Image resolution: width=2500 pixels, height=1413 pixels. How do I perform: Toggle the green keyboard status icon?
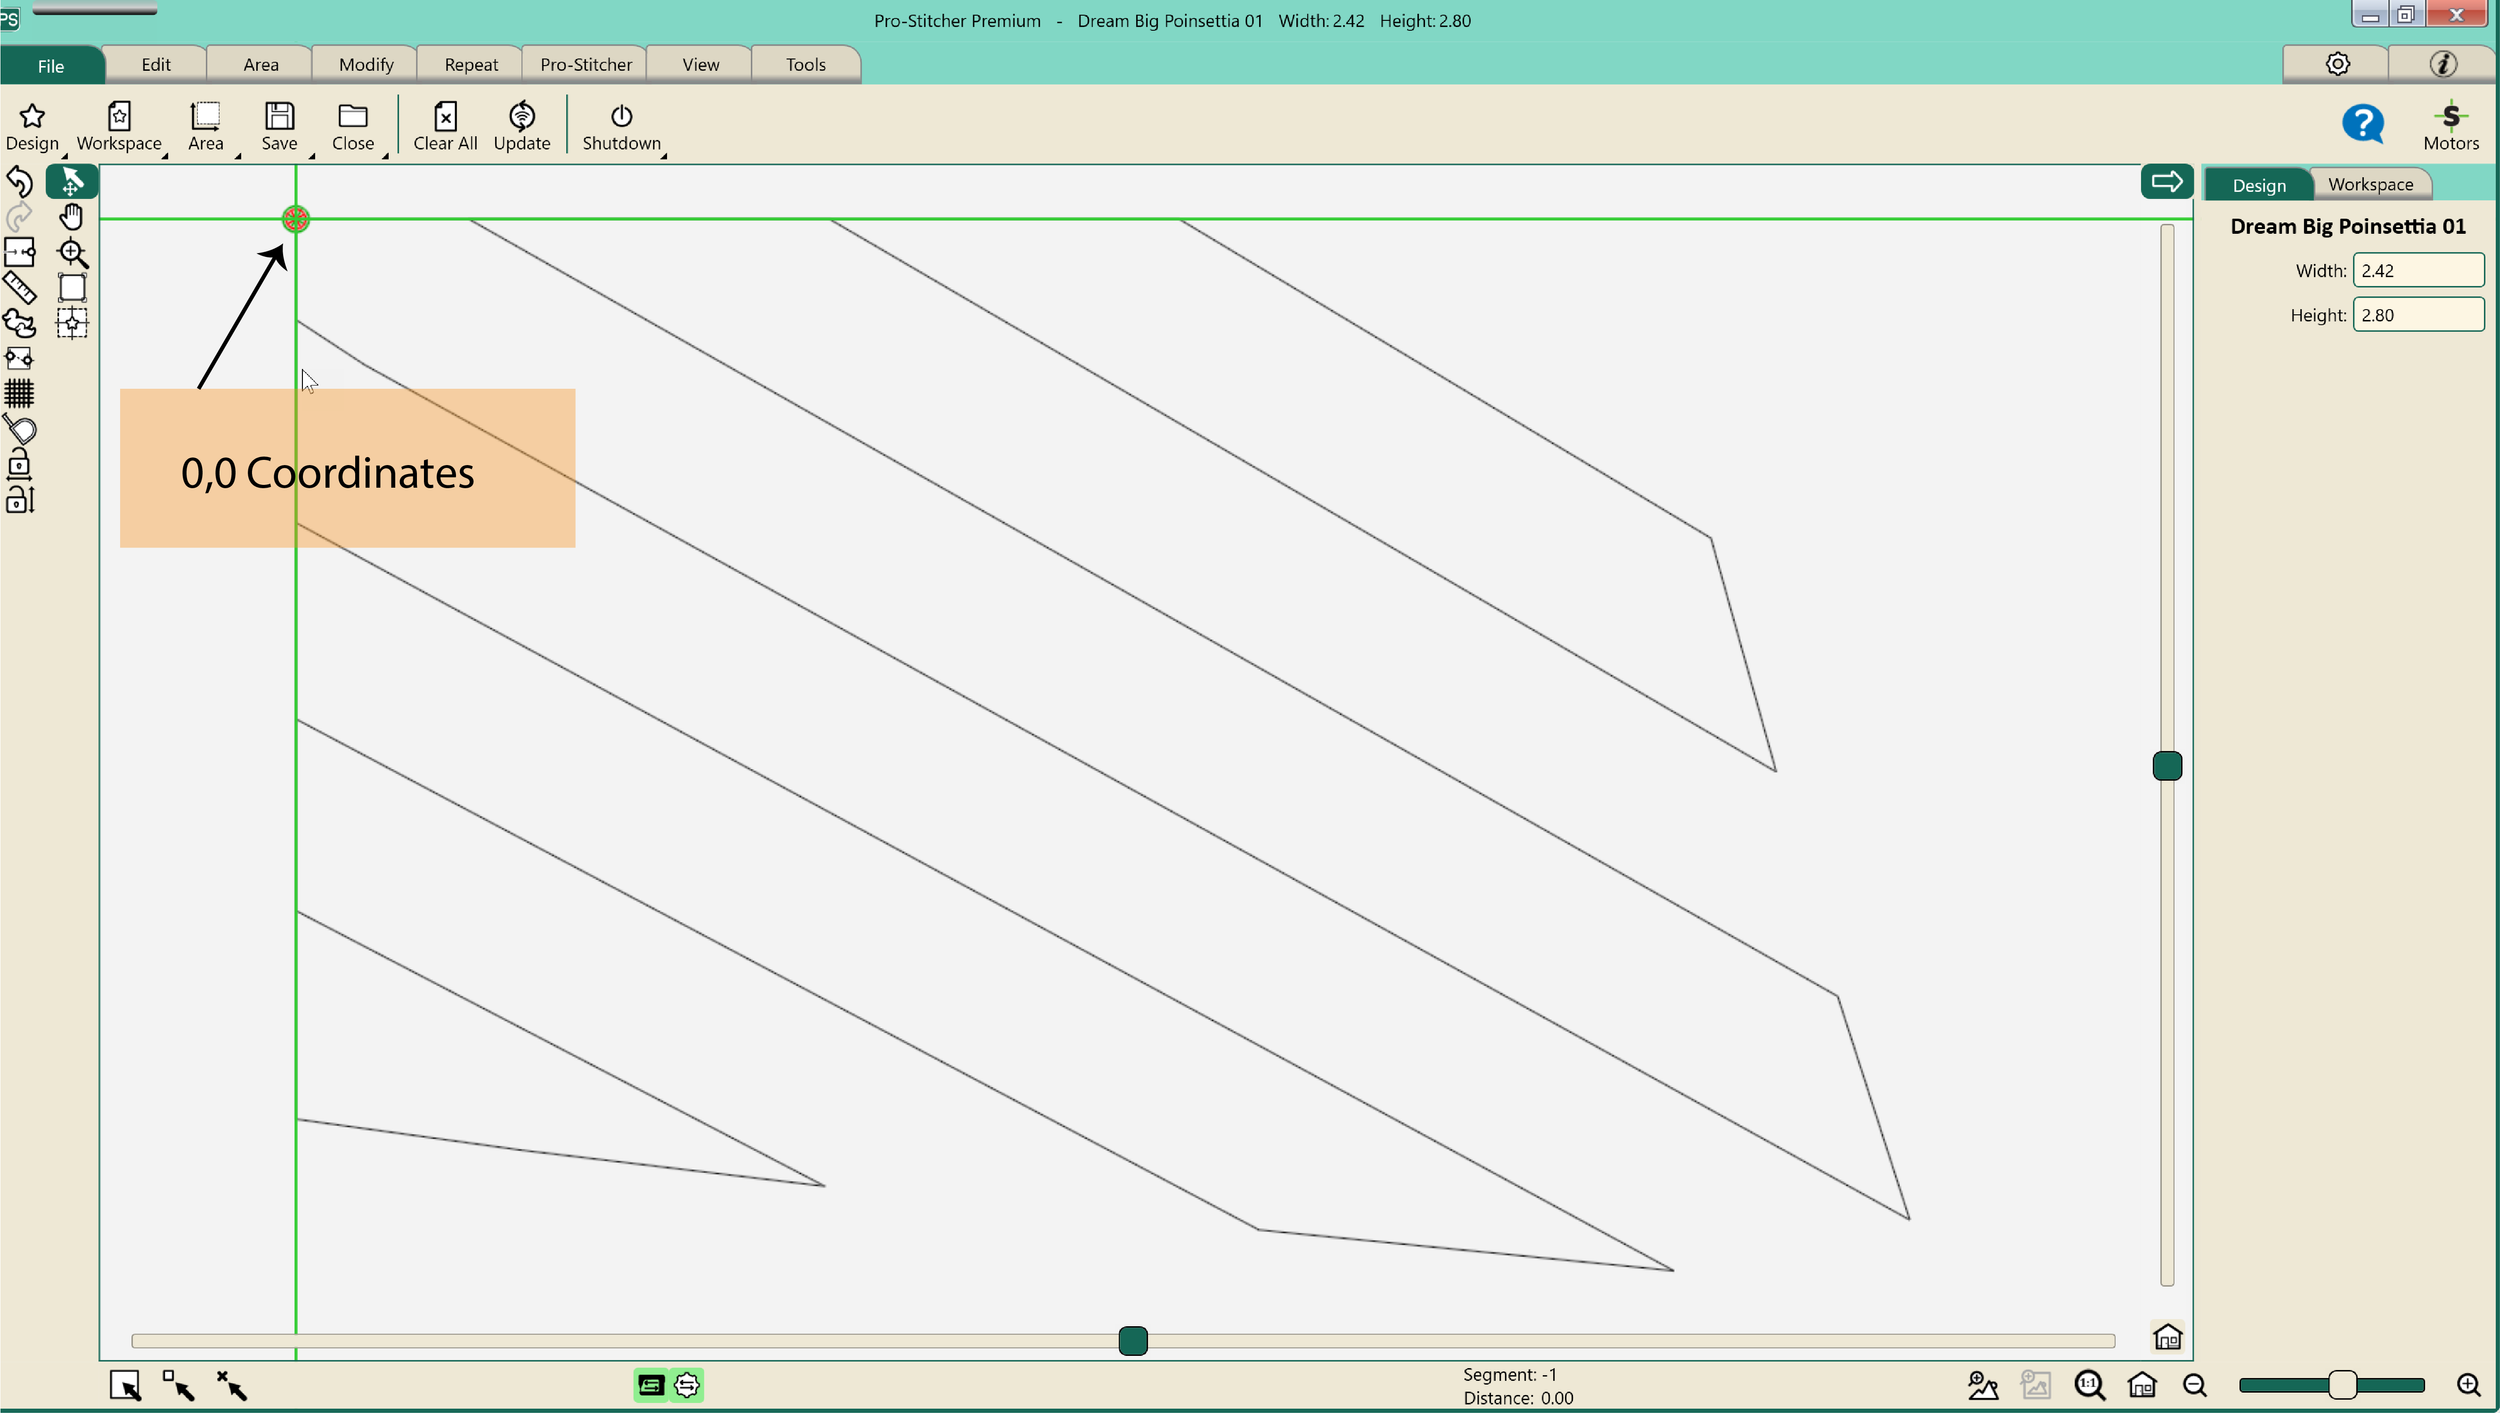(x=651, y=1385)
